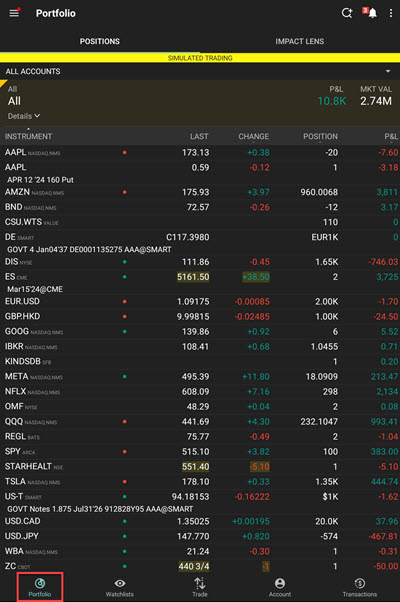Select the STARHEALT NSE row

pos(200,466)
